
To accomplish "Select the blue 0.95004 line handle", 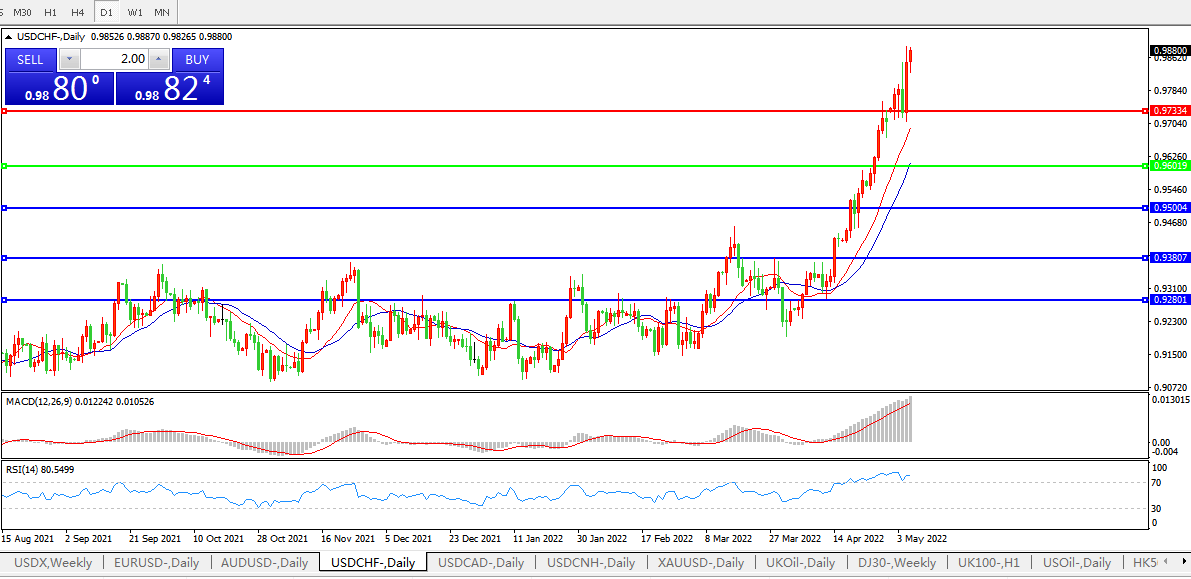I will (5, 208).
